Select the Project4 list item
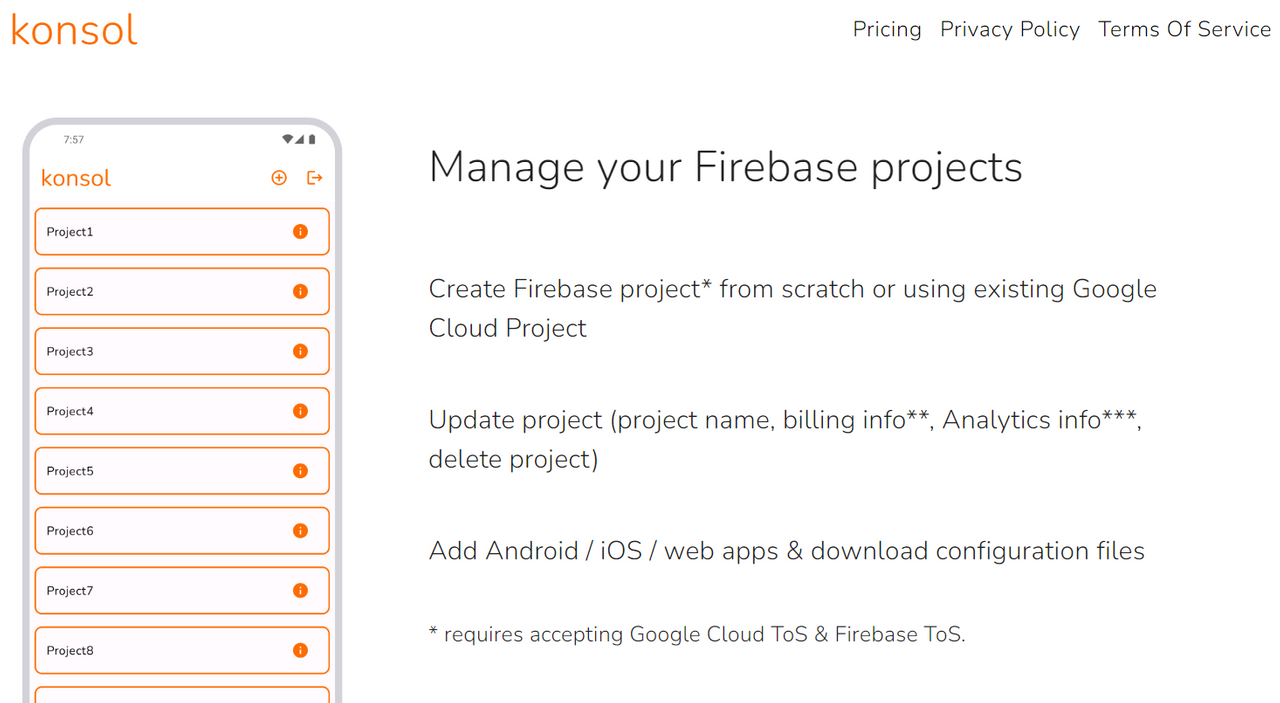Screen dimensions: 1280x703 click(182, 411)
